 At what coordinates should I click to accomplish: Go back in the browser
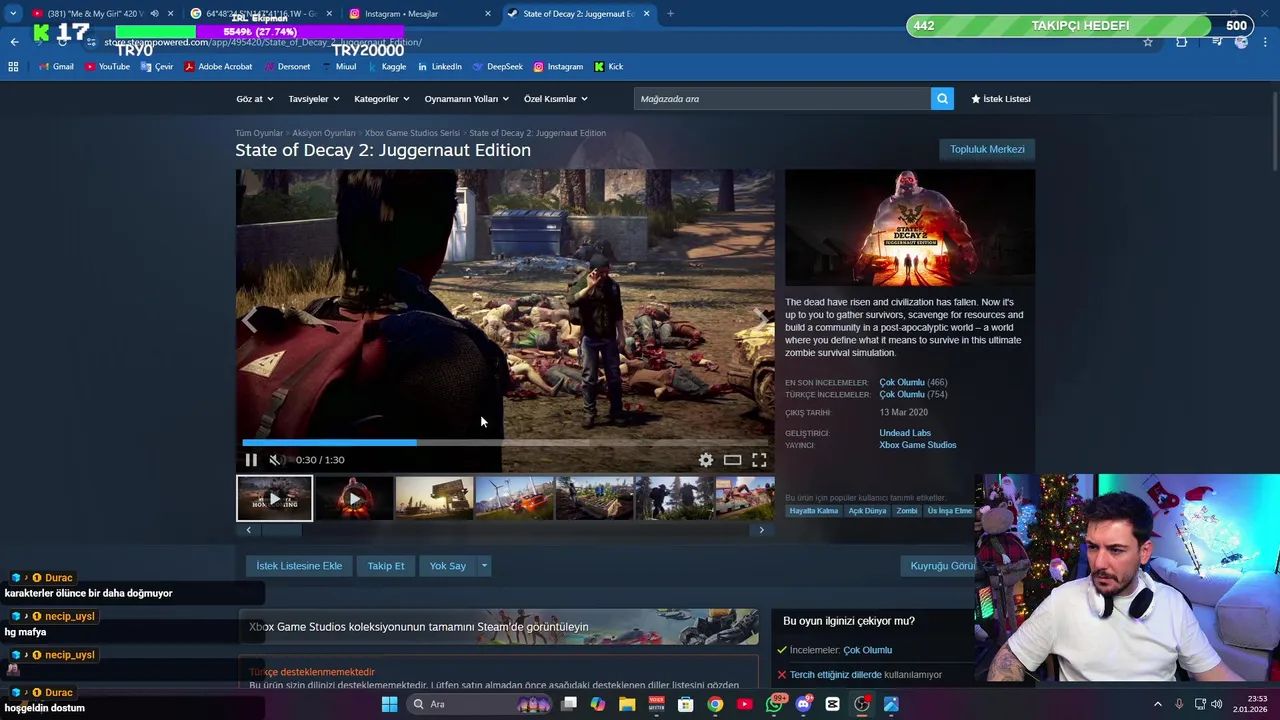coord(14,42)
